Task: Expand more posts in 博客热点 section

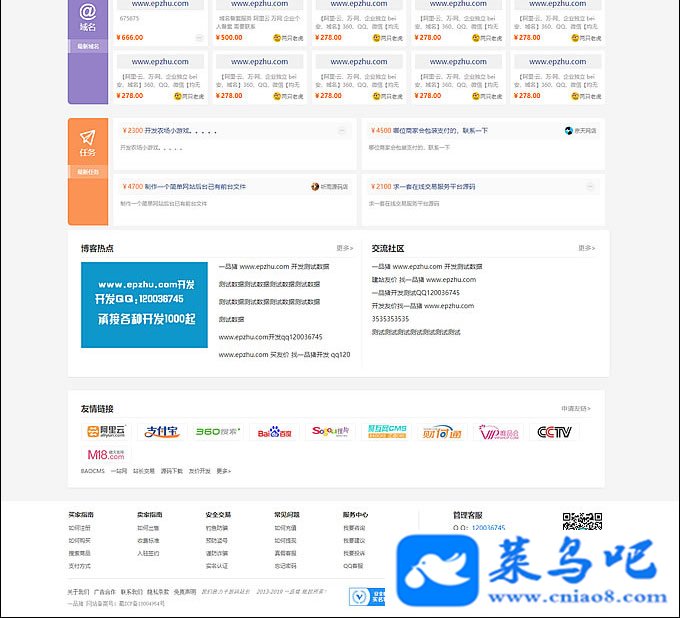Action: [x=345, y=248]
